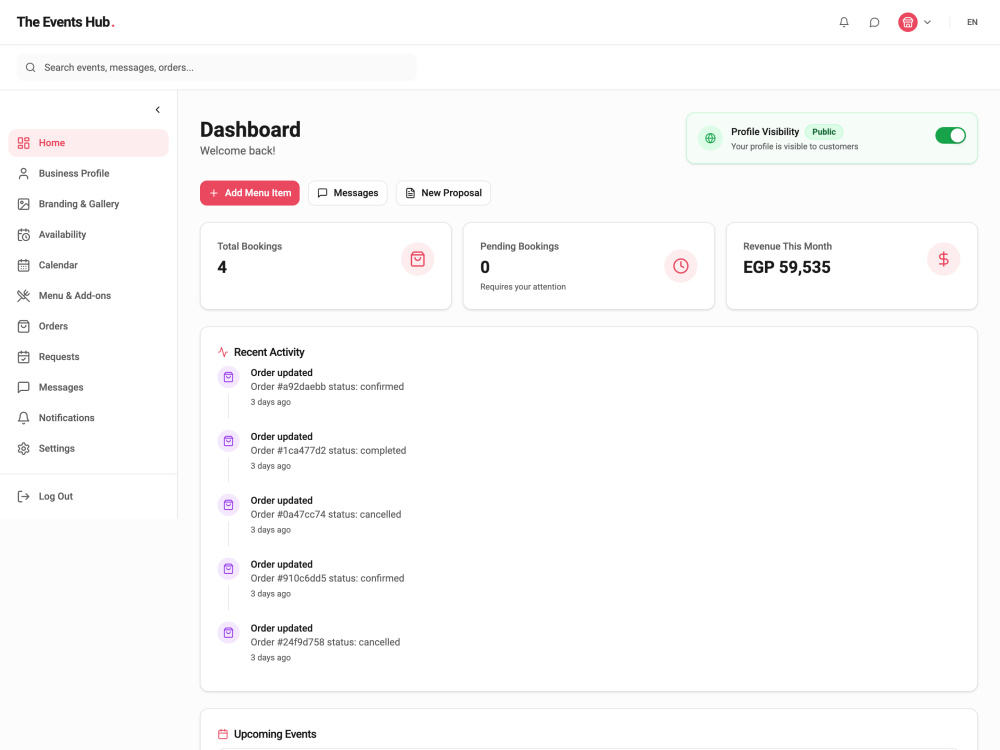Select Order #a92daebb status: confirmed text
1000x750 pixels.
tap(327, 386)
